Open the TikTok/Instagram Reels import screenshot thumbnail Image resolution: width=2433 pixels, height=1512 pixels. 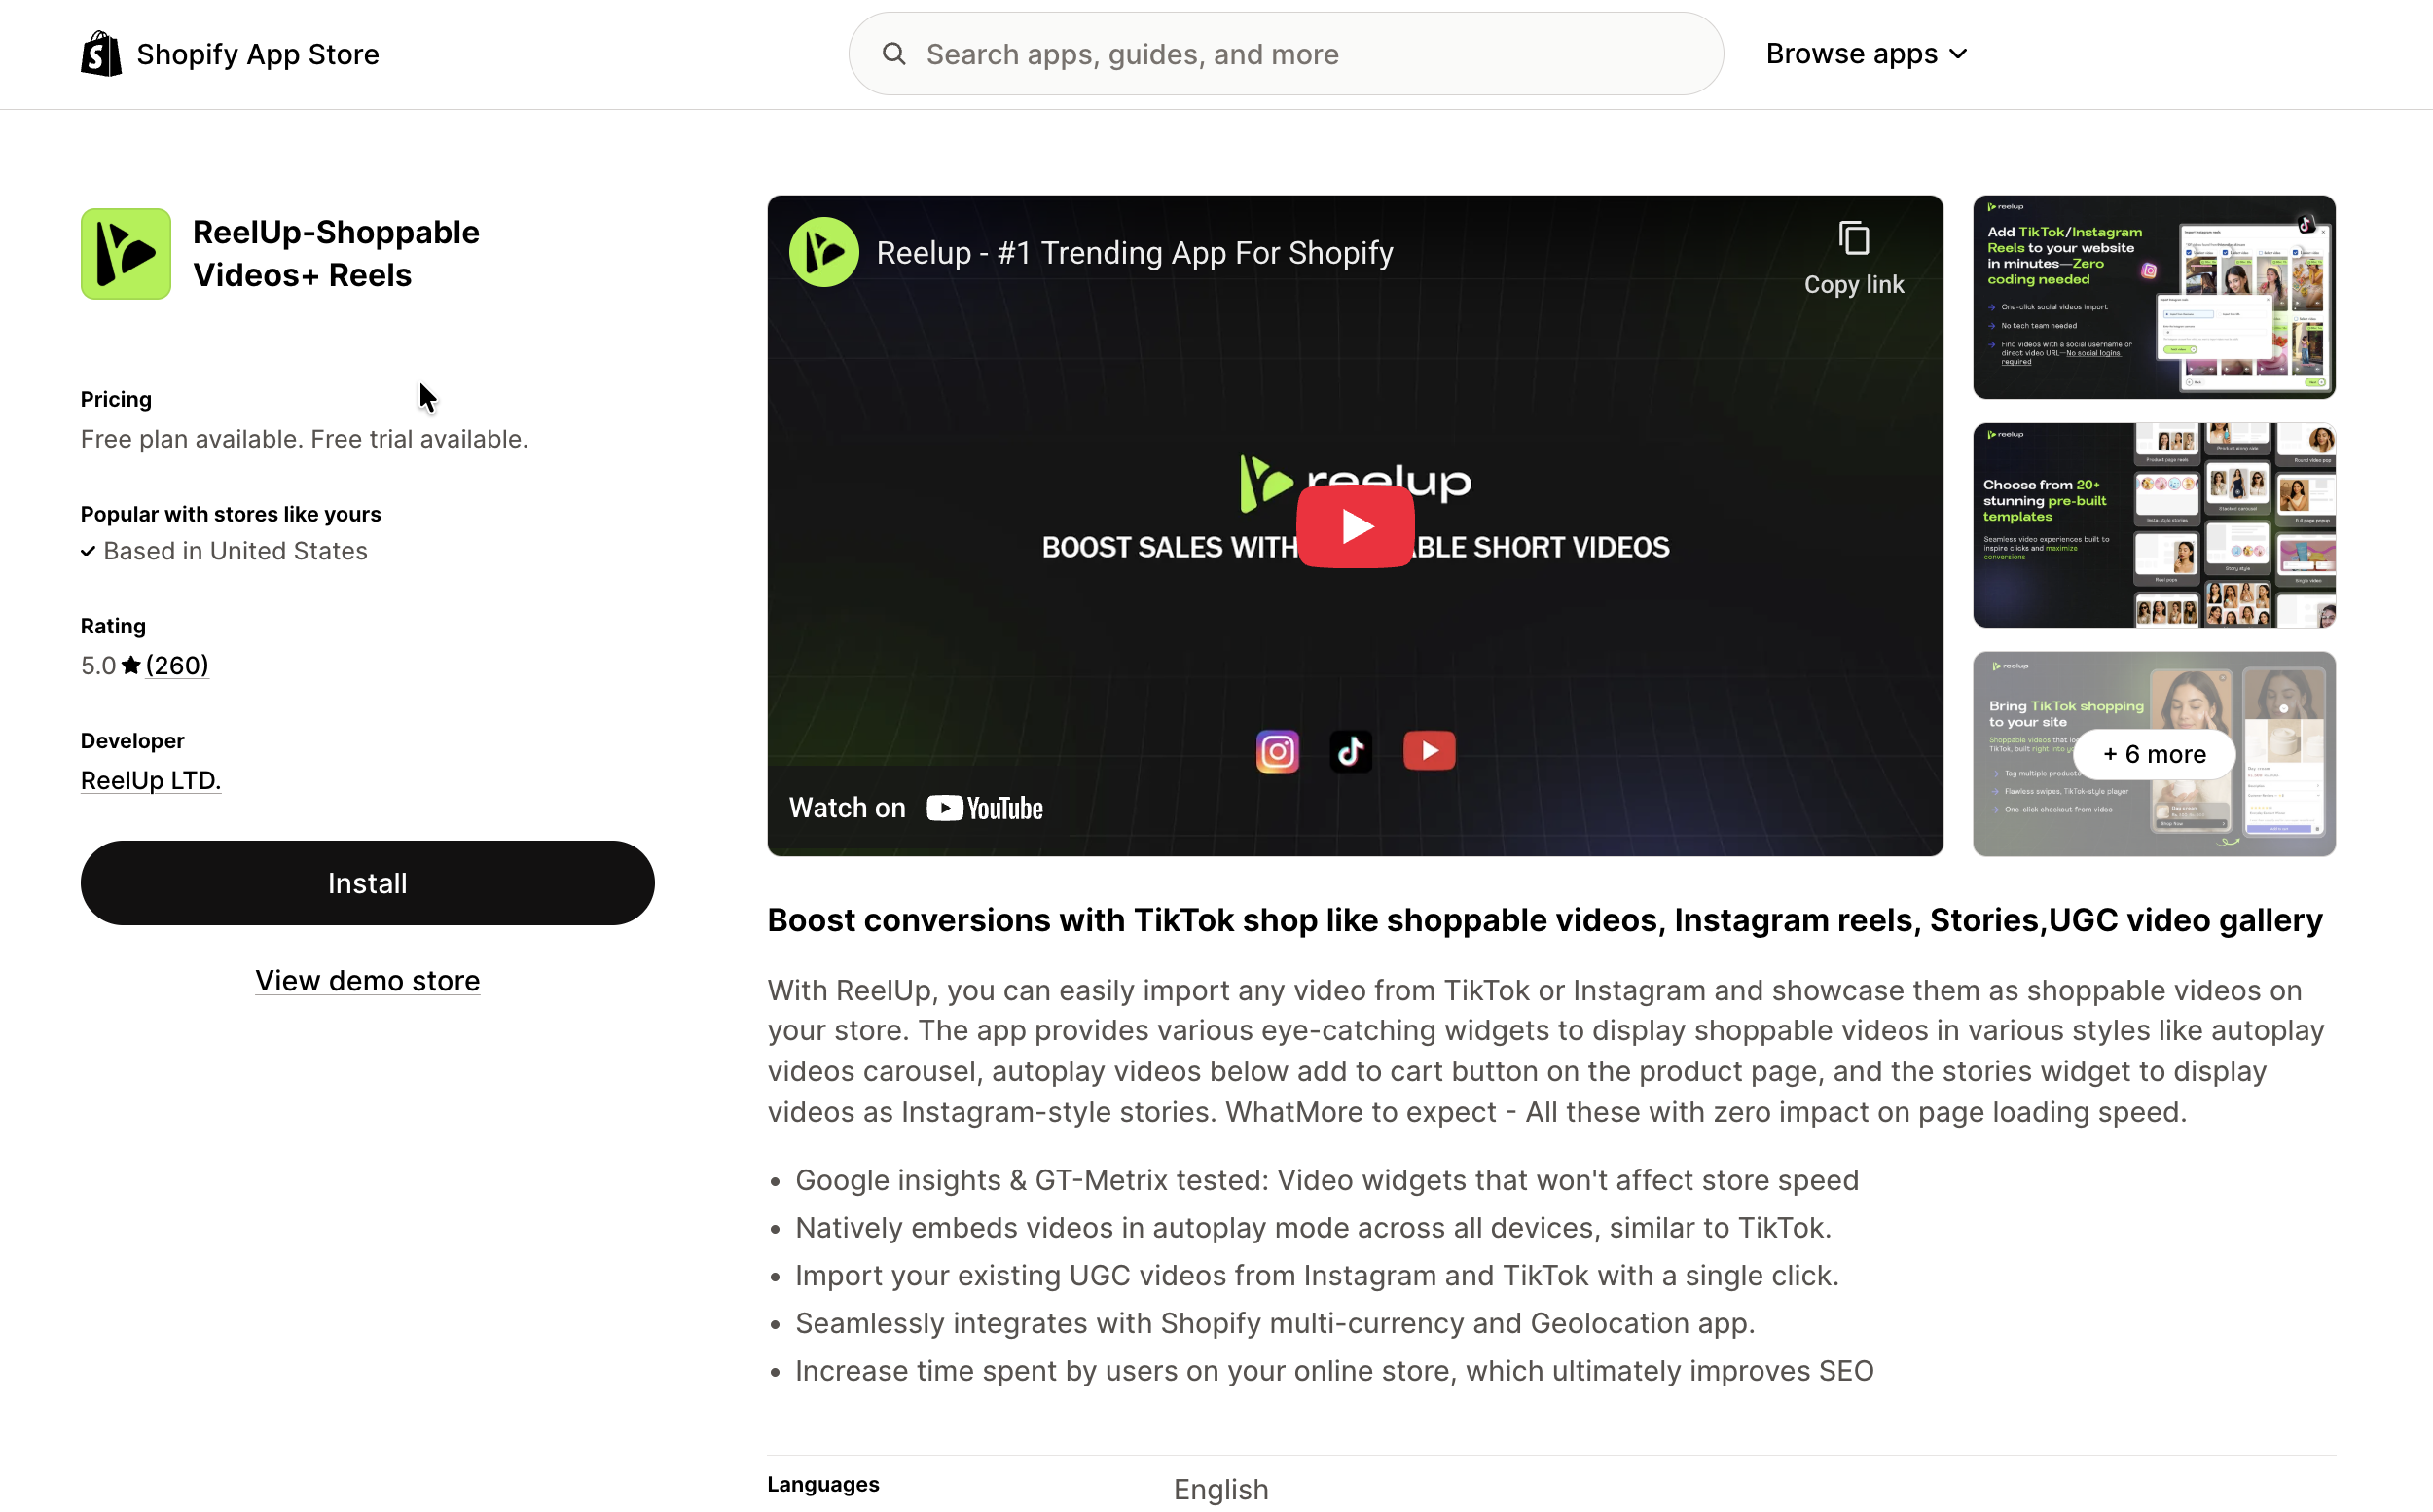tap(2153, 297)
